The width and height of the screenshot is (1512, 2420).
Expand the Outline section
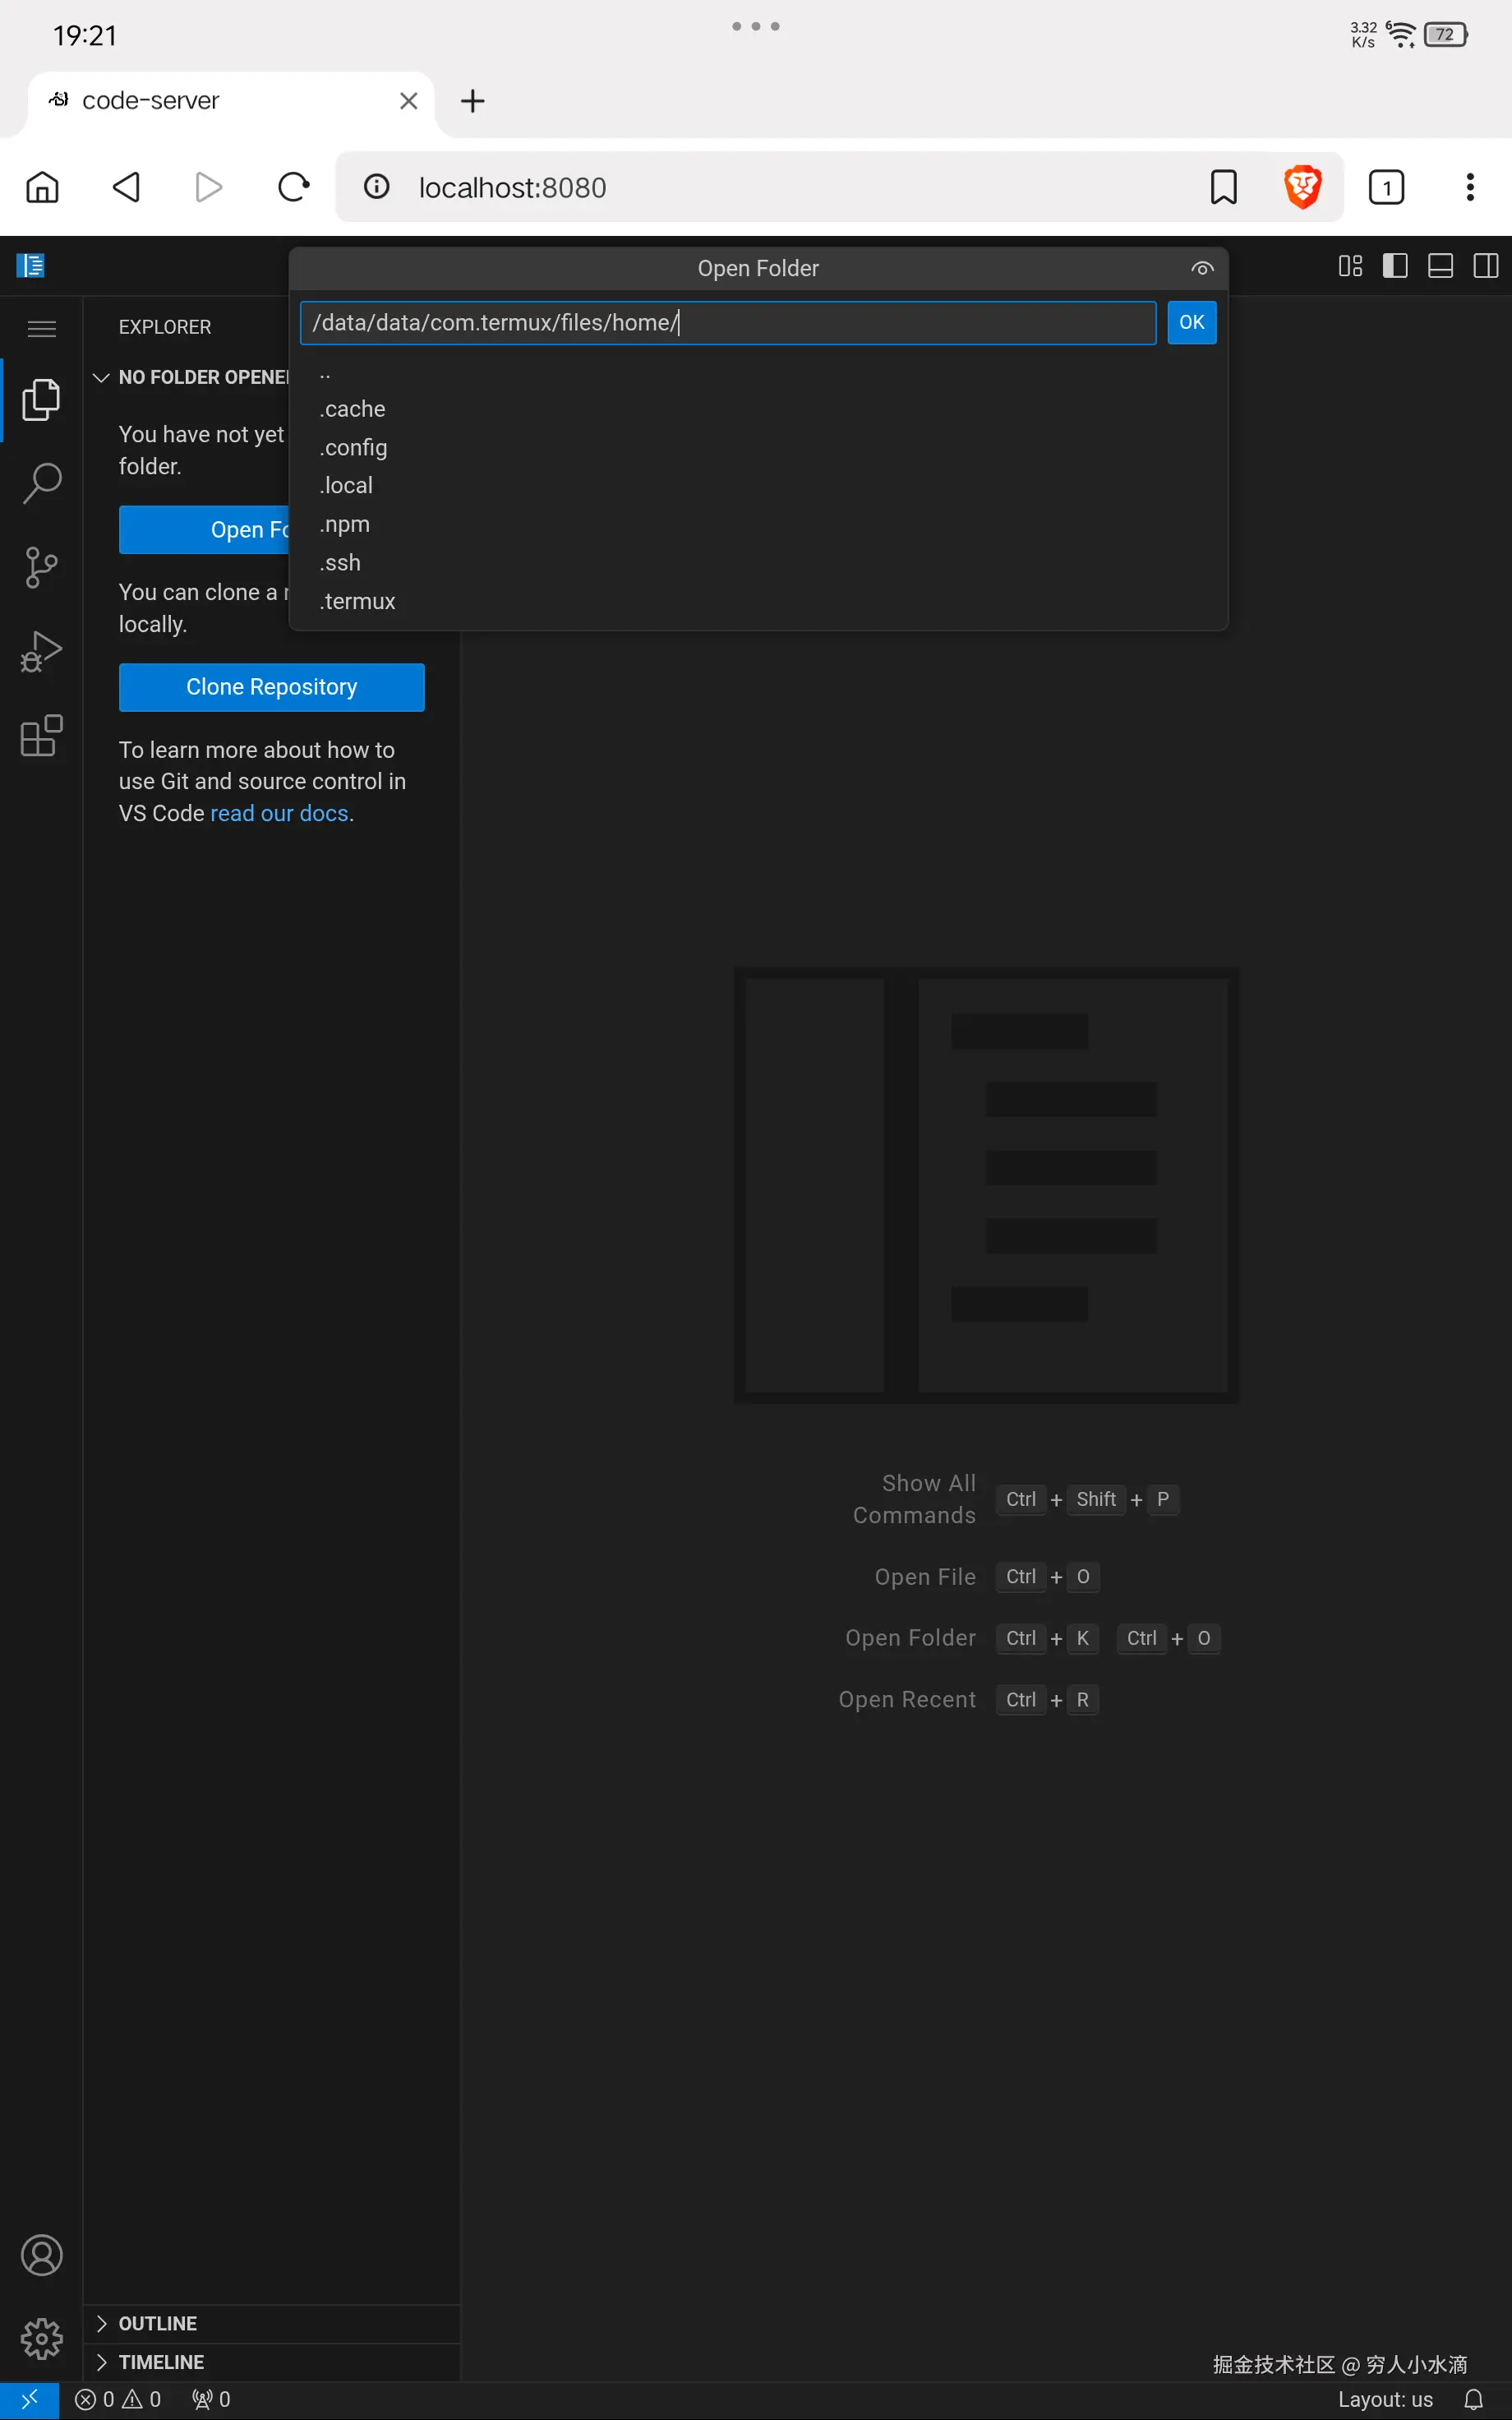pyautogui.click(x=271, y=2323)
